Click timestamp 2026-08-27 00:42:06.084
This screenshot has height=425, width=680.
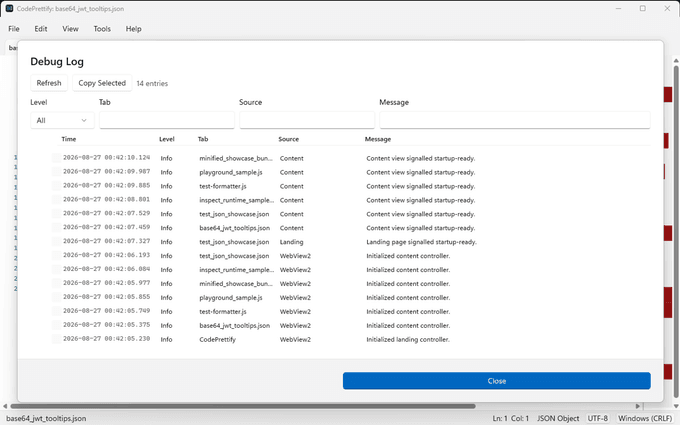pyautogui.click(x=107, y=269)
